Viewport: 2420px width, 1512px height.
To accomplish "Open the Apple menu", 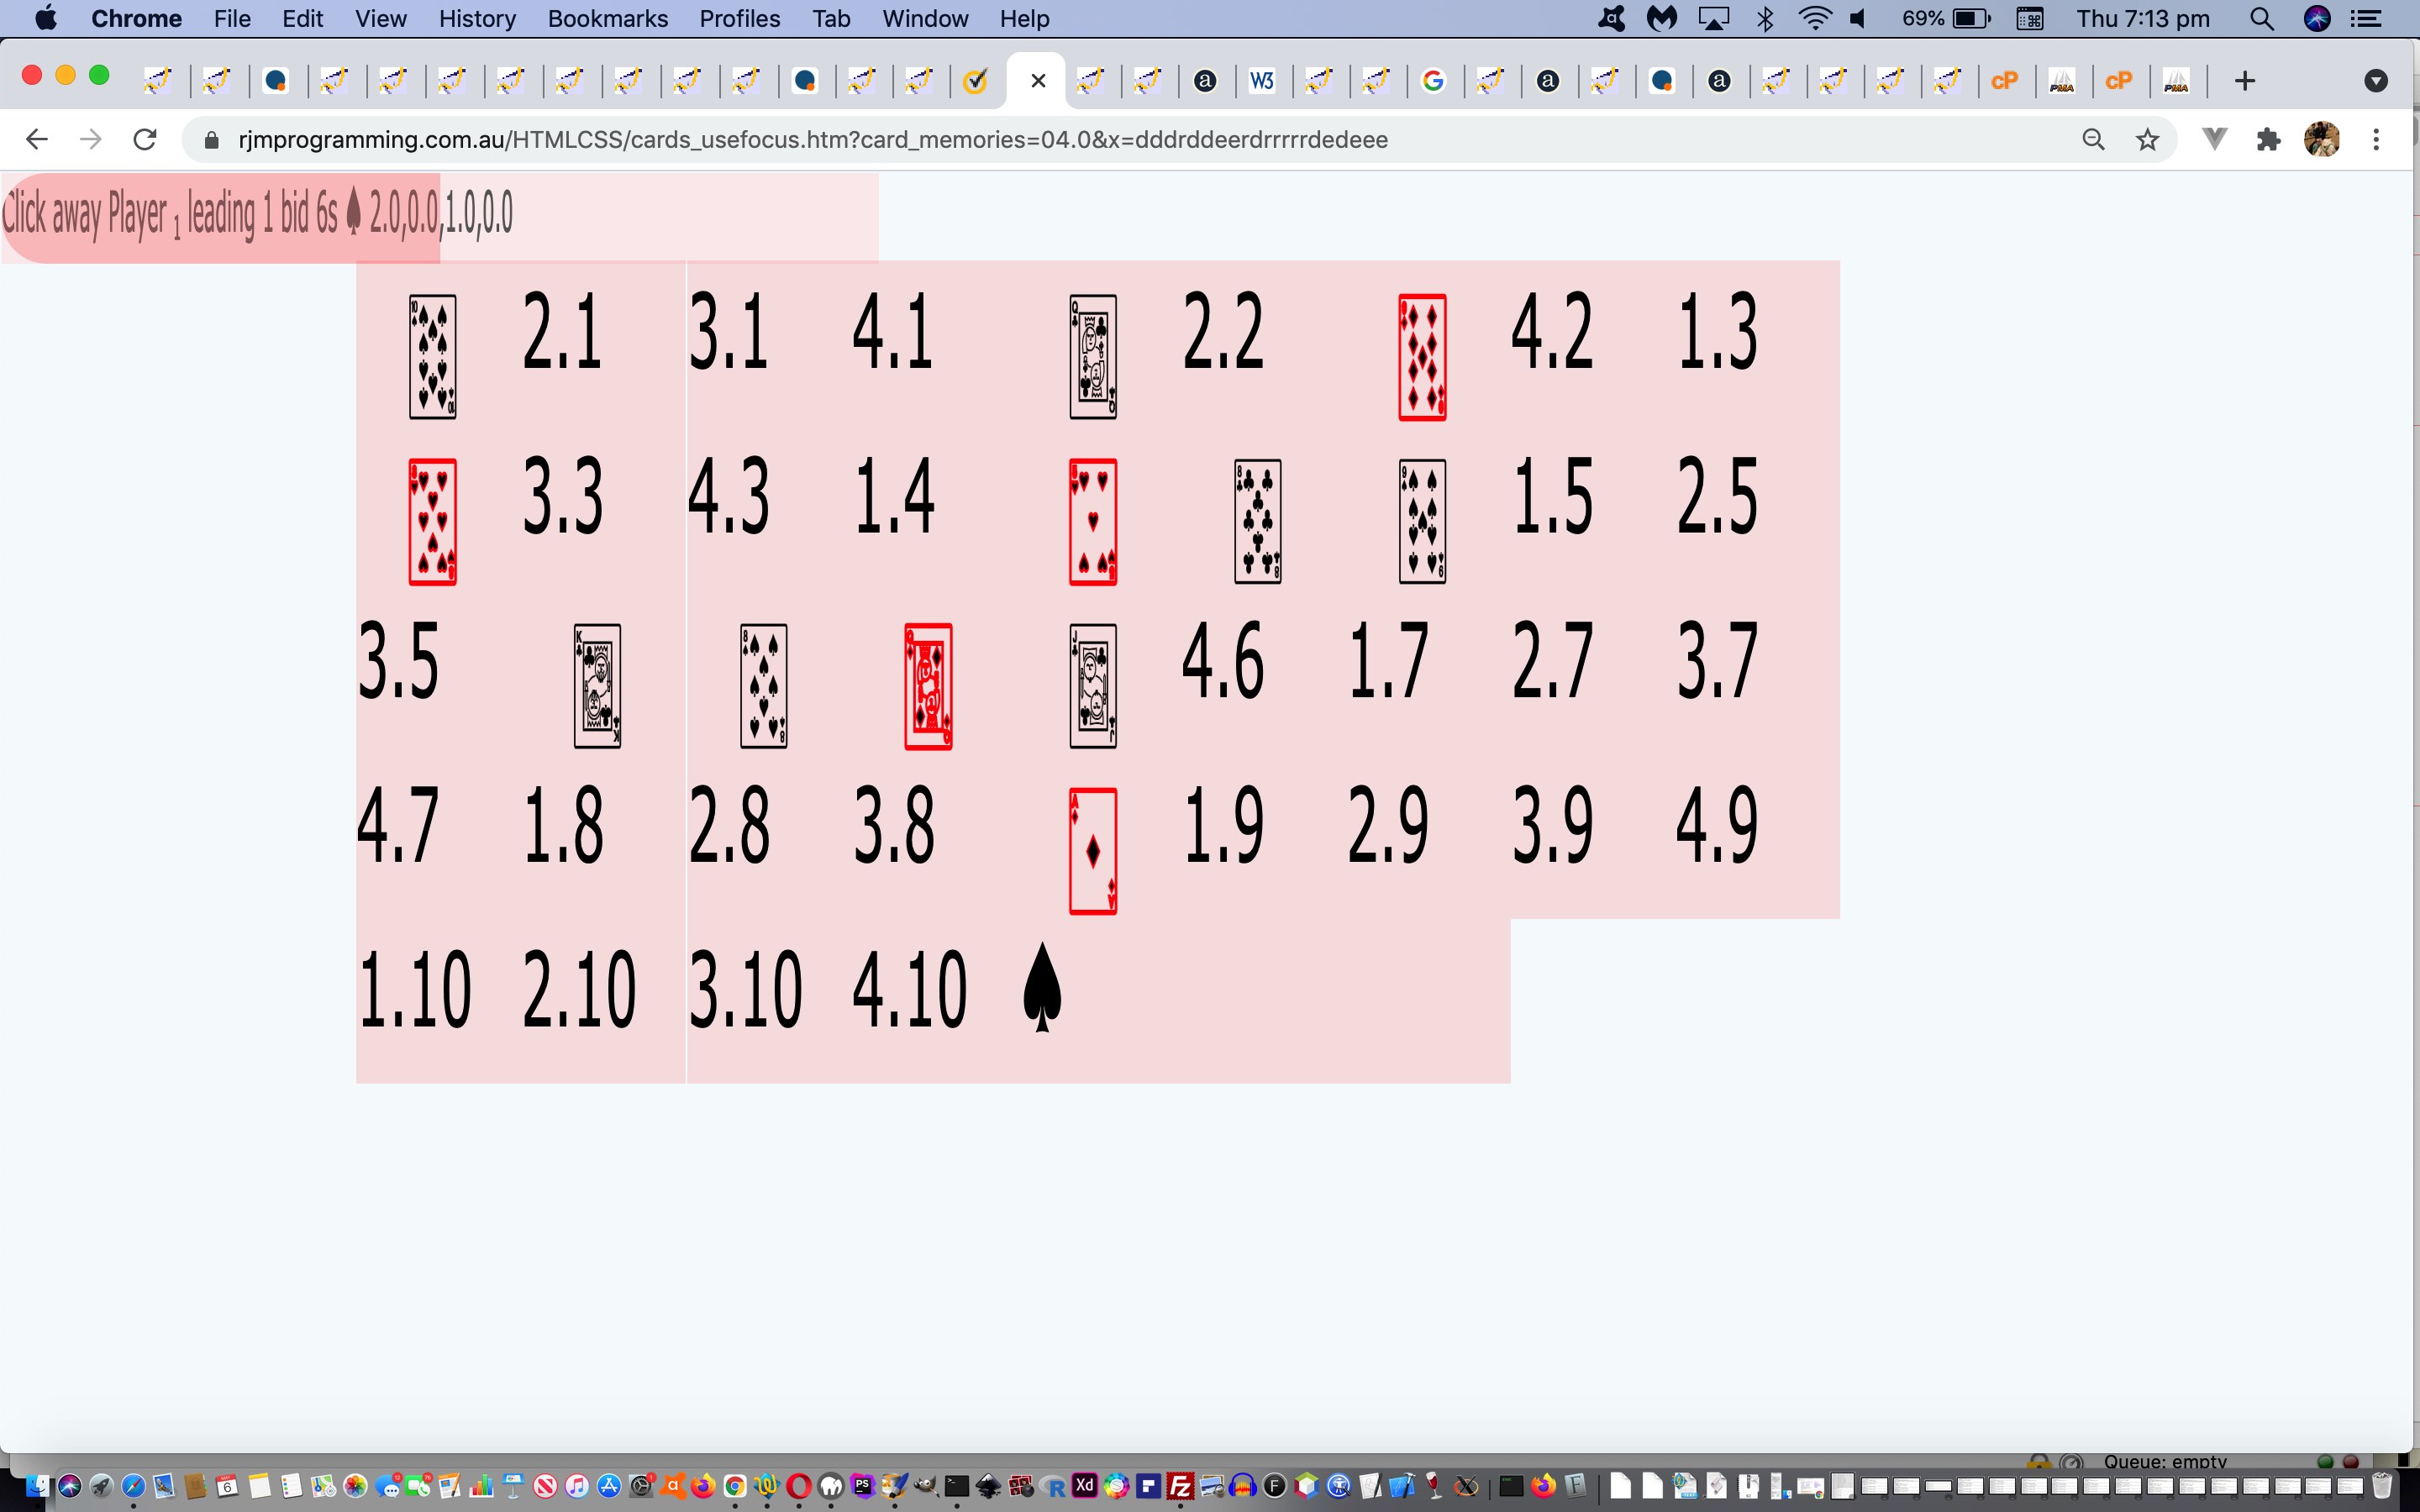I will 45,19.
